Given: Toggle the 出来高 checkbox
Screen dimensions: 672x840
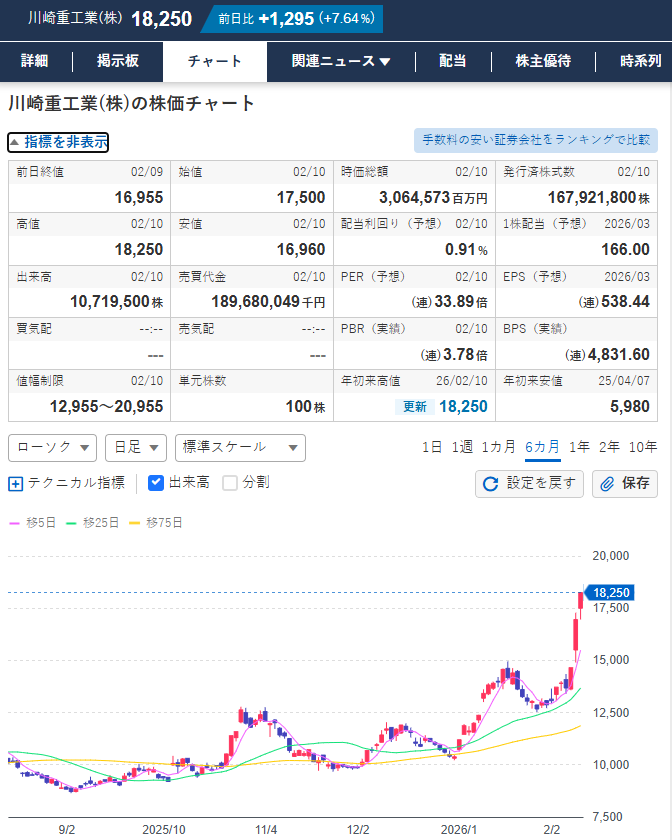Looking at the screenshot, I should pyautogui.click(x=155, y=483).
